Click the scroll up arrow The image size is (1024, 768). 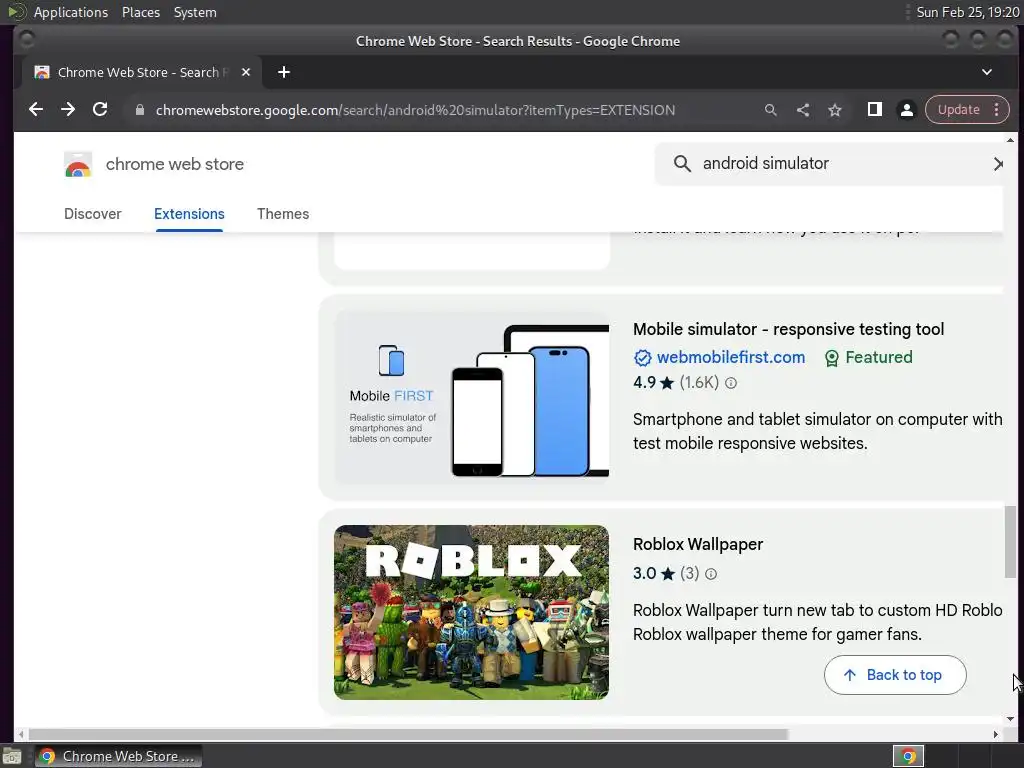pyautogui.click(x=1010, y=140)
